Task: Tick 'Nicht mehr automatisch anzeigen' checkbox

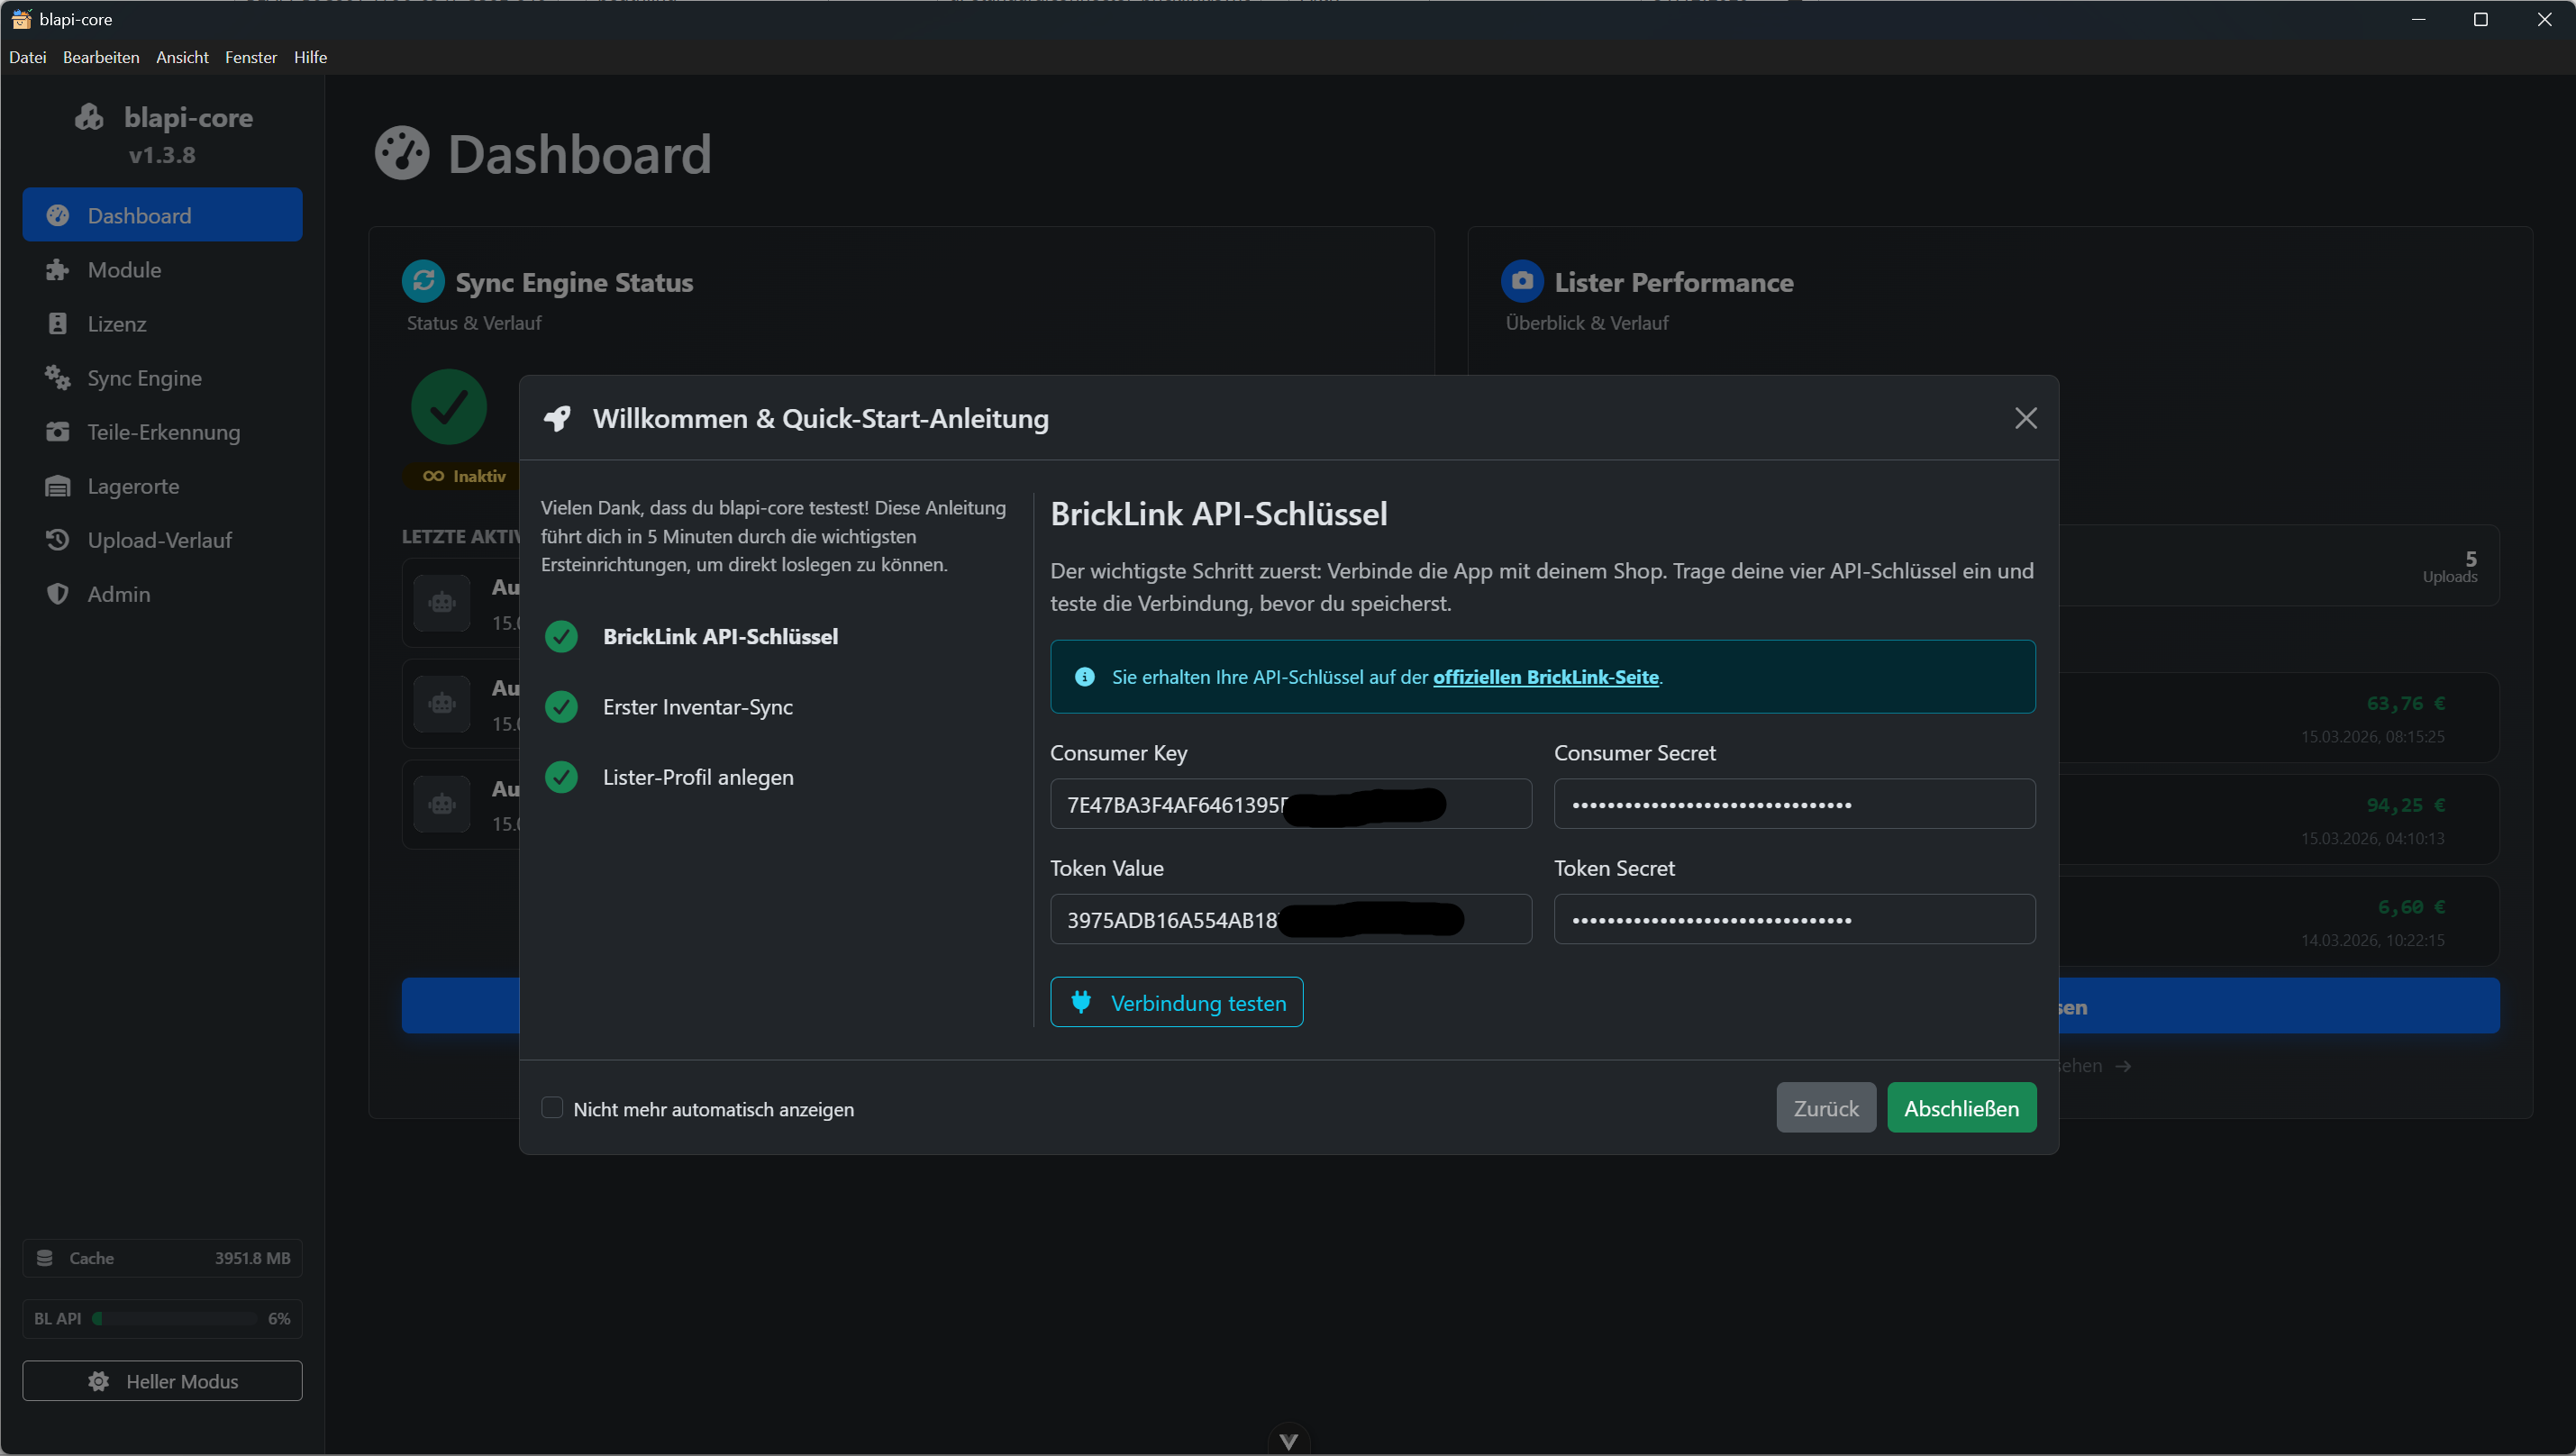Action: click(552, 1108)
